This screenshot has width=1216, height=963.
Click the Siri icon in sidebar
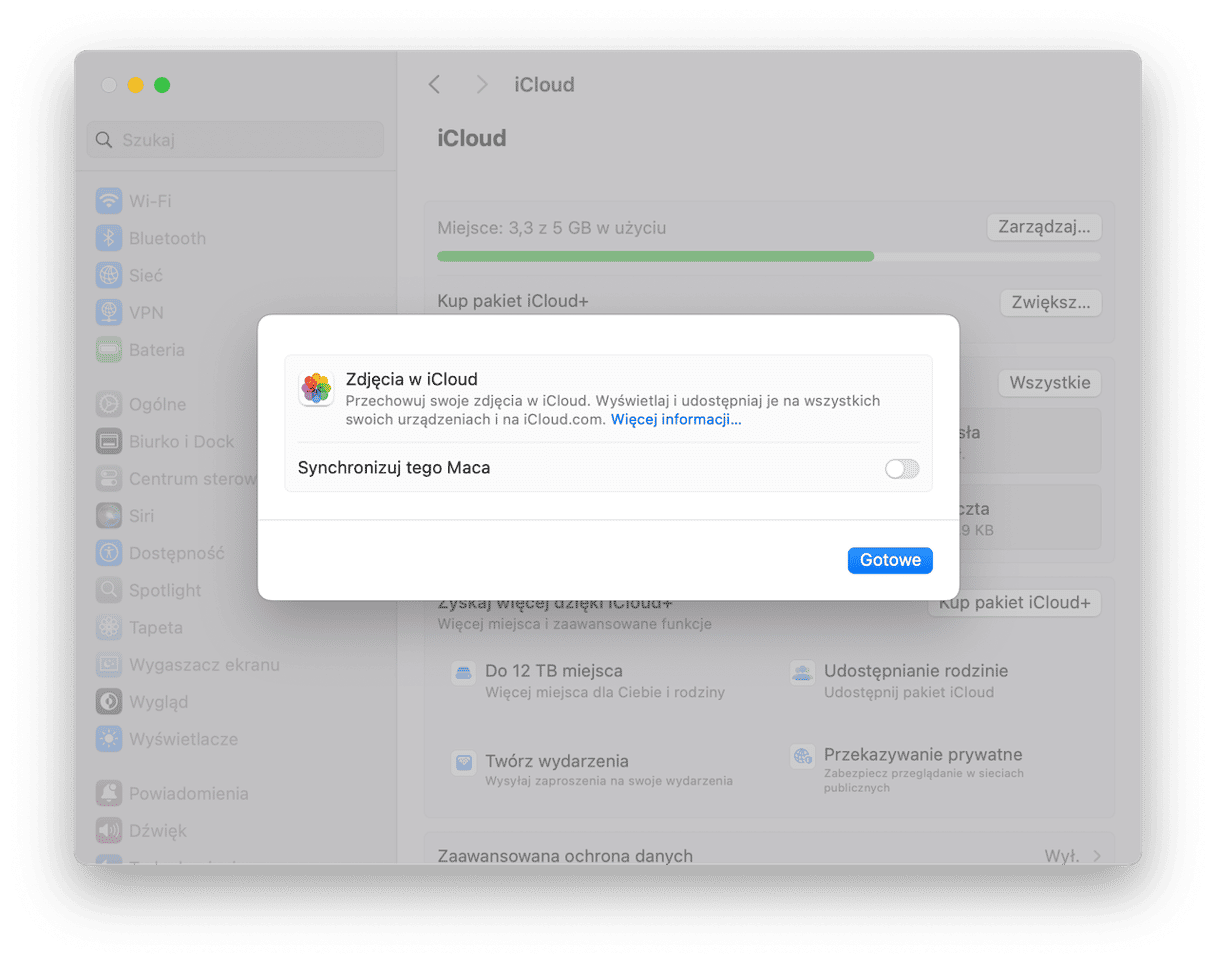[109, 516]
